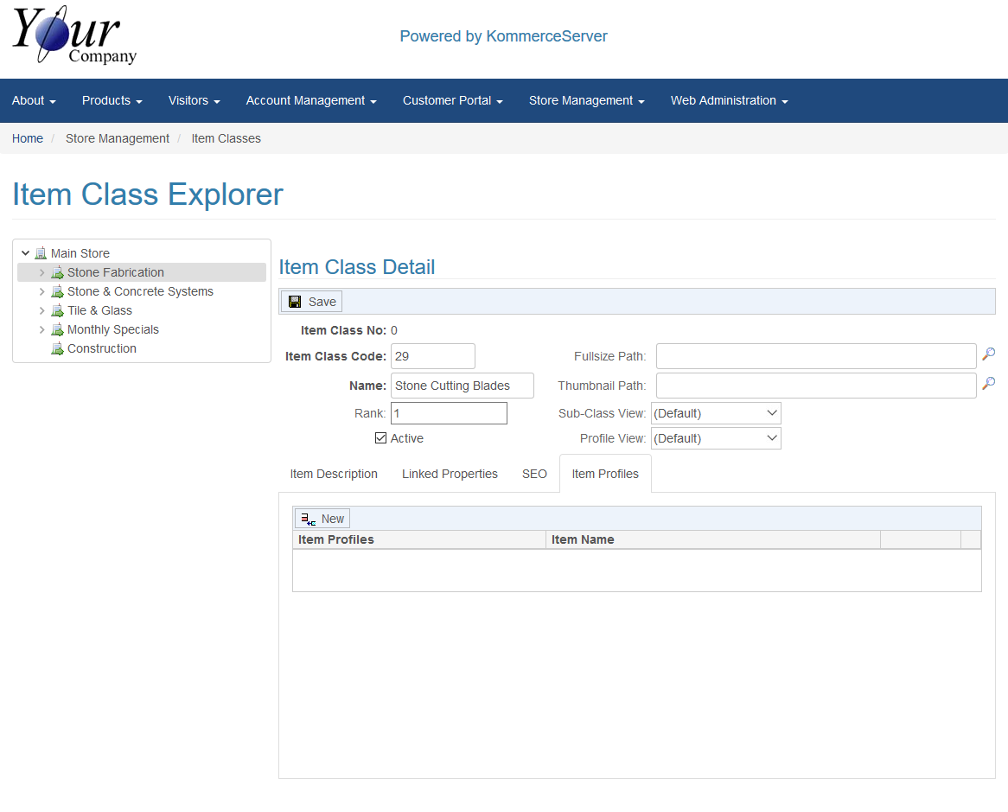Click the Your Company logo

pos(74,36)
